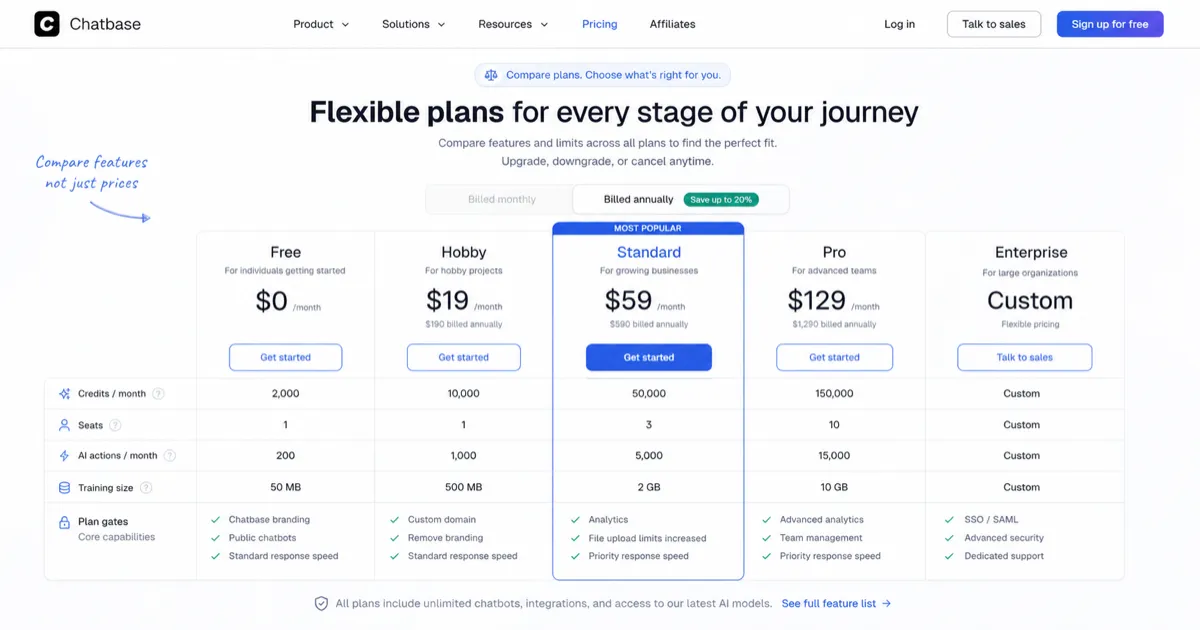Click the Chatbase logo icon
The height and width of the screenshot is (630, 1200).
[47, 23]
